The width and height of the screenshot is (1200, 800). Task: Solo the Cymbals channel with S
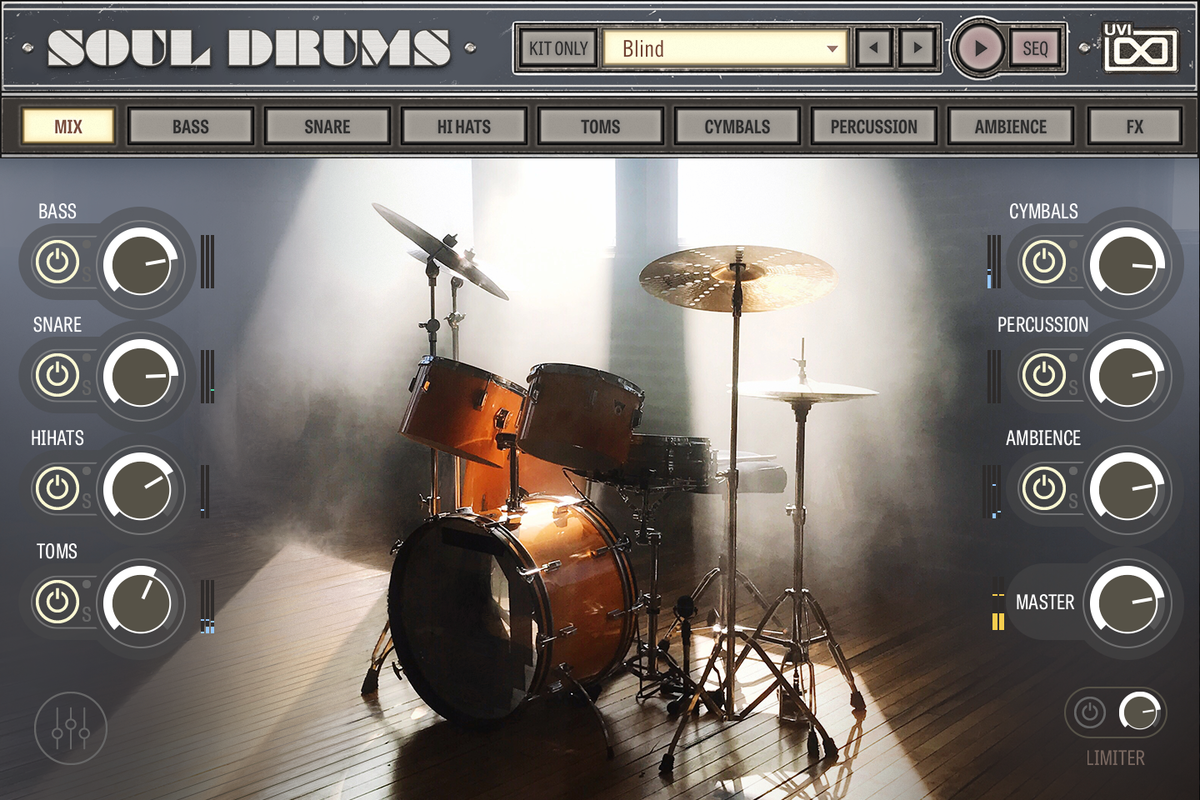coord(1073,274)
